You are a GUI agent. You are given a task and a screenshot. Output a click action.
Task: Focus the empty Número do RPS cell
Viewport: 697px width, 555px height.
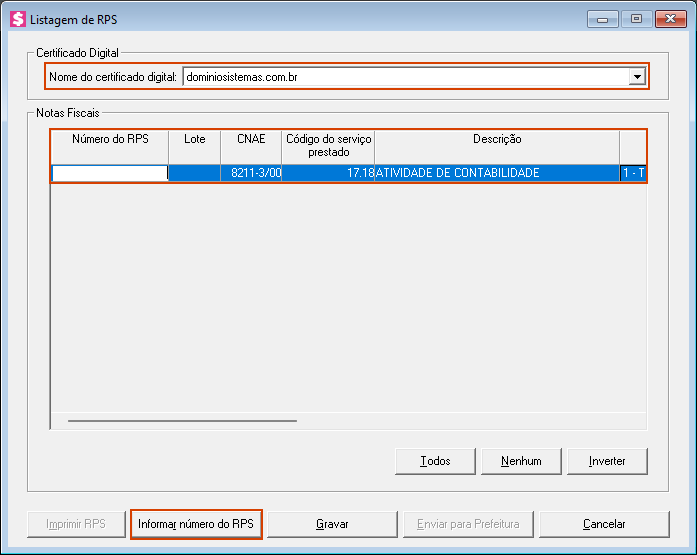110,173
